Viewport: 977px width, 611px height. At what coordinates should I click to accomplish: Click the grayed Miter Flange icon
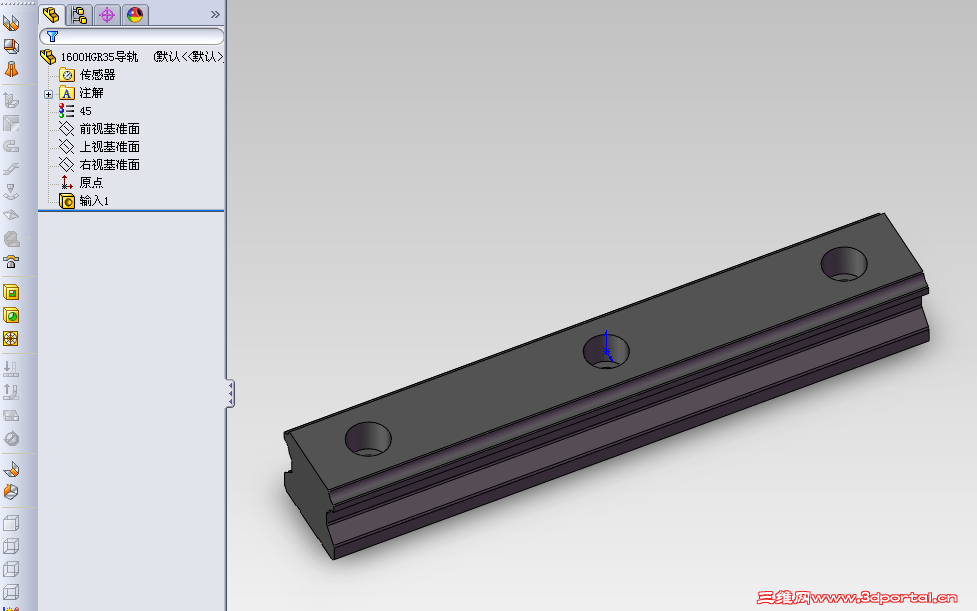coord(11,123)
